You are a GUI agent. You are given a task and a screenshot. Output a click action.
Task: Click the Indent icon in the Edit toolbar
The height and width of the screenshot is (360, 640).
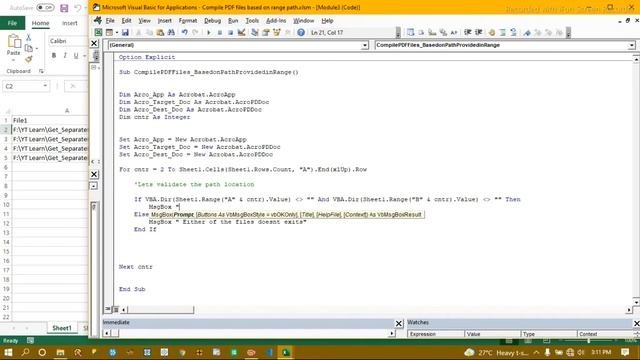click(x=468, y=32)
